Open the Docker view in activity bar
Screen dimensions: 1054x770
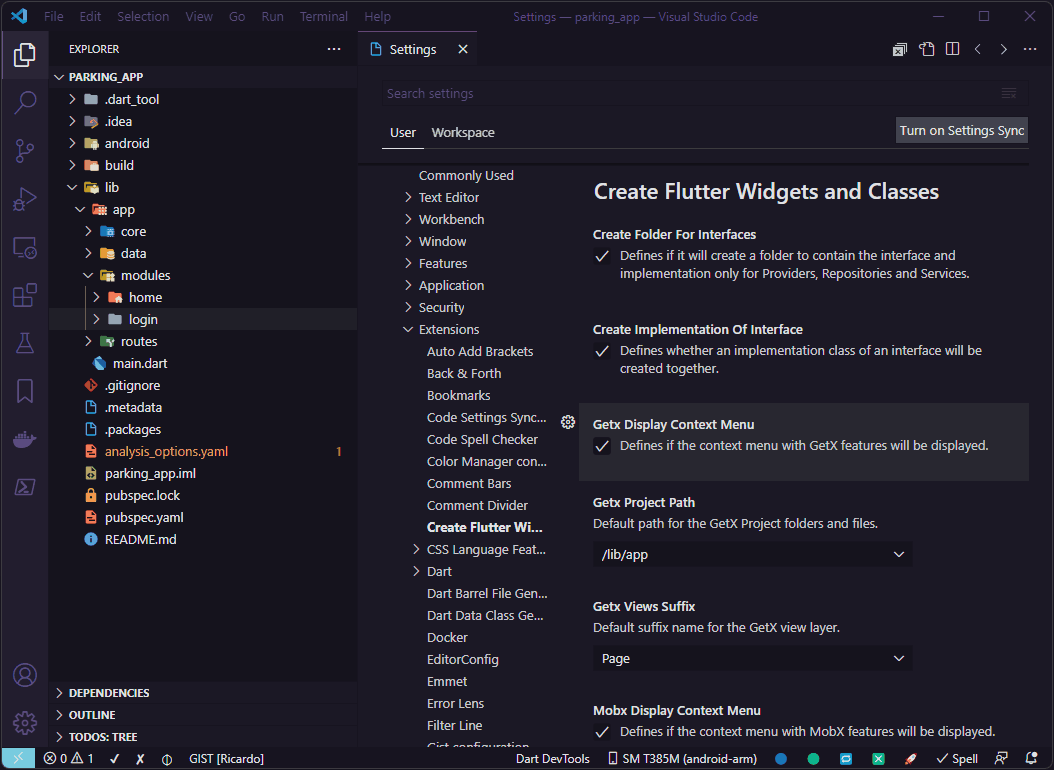point(25,439)
